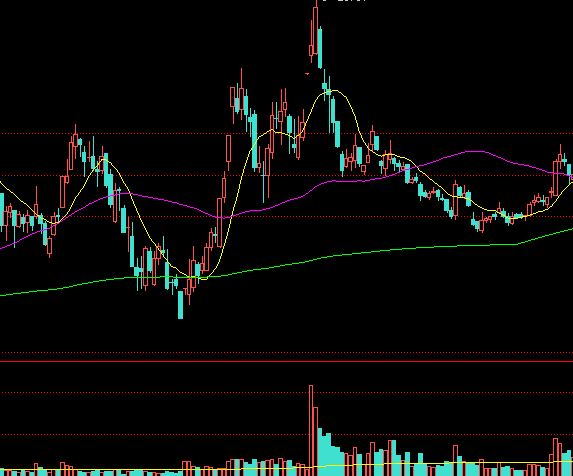Select the tall red candle near the right edge
This screenshot has height=476, width=573.
pos(556,178)
